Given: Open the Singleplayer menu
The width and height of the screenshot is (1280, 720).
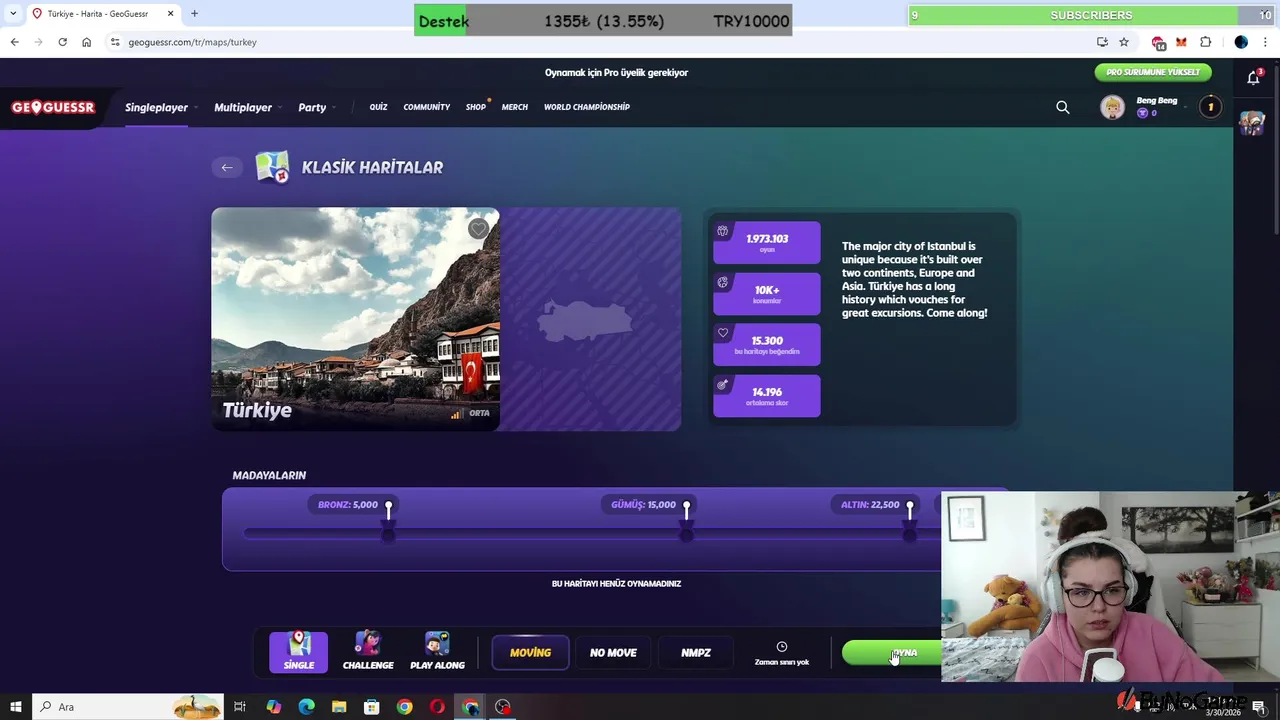Looking at the screenshot, I should (x=156, y=107).
